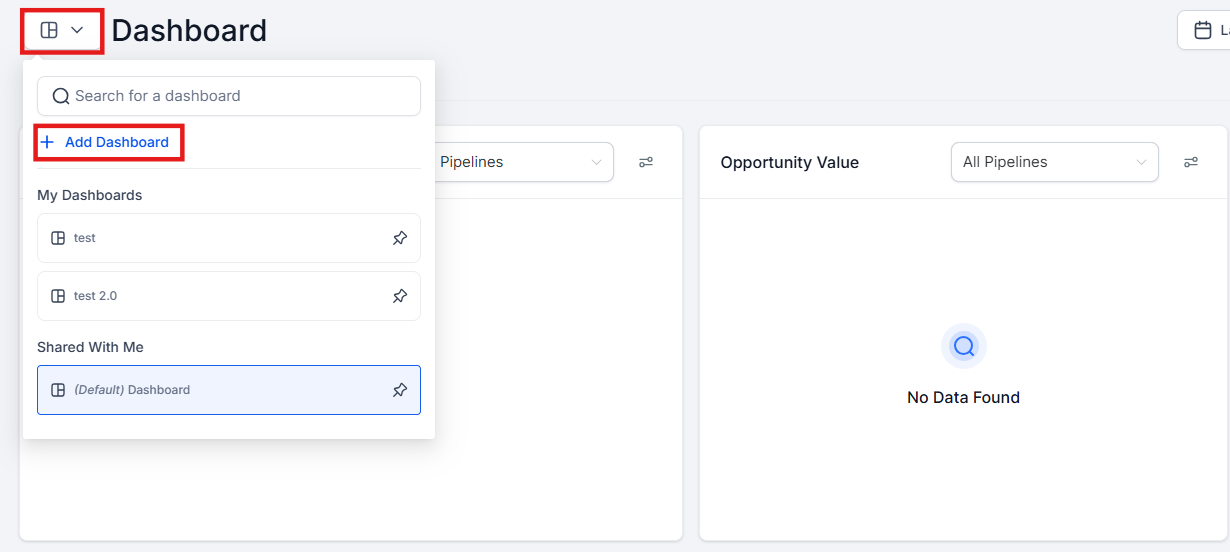Viewport: 1230px width, 552px height.
Task: Toggle pin on Default Dashboard
Action: [400, 390]
